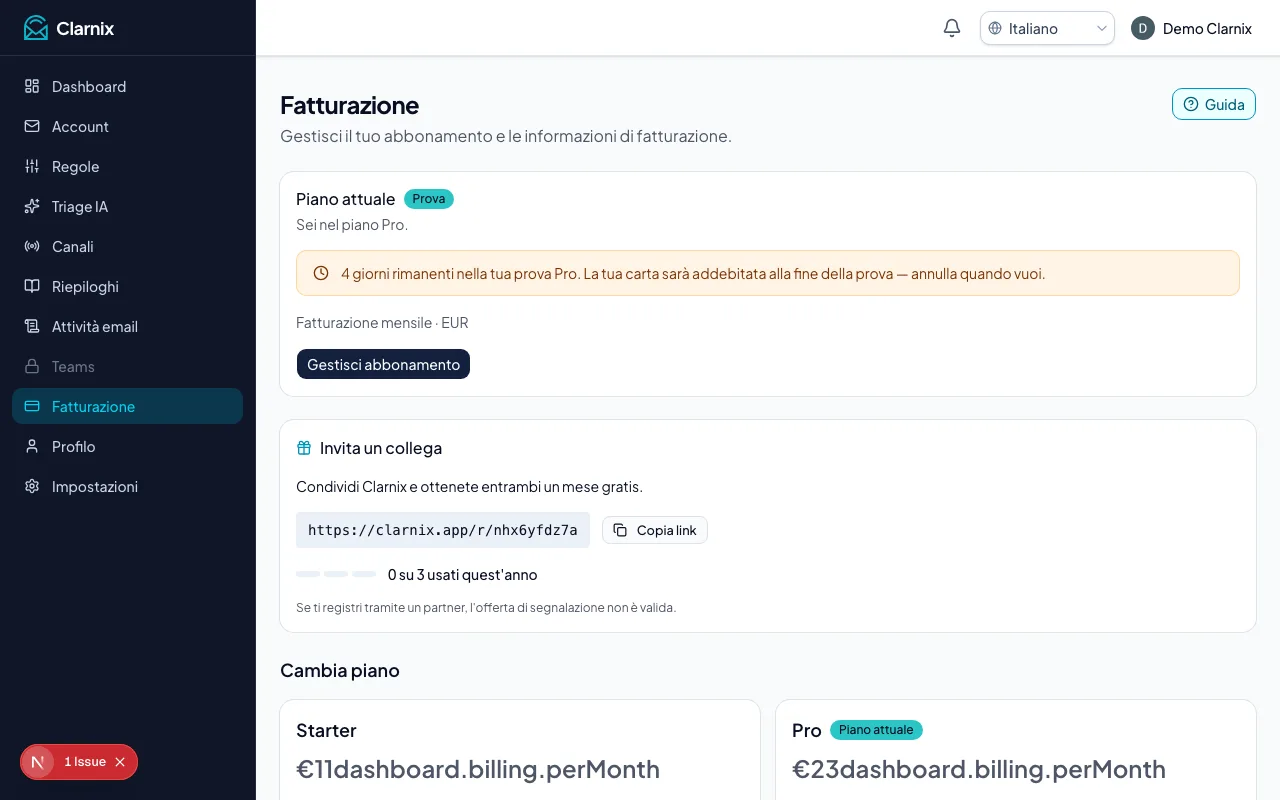Open Attività email page
The width and height of the screenshot is (1280, 800).
pos(127,326)
